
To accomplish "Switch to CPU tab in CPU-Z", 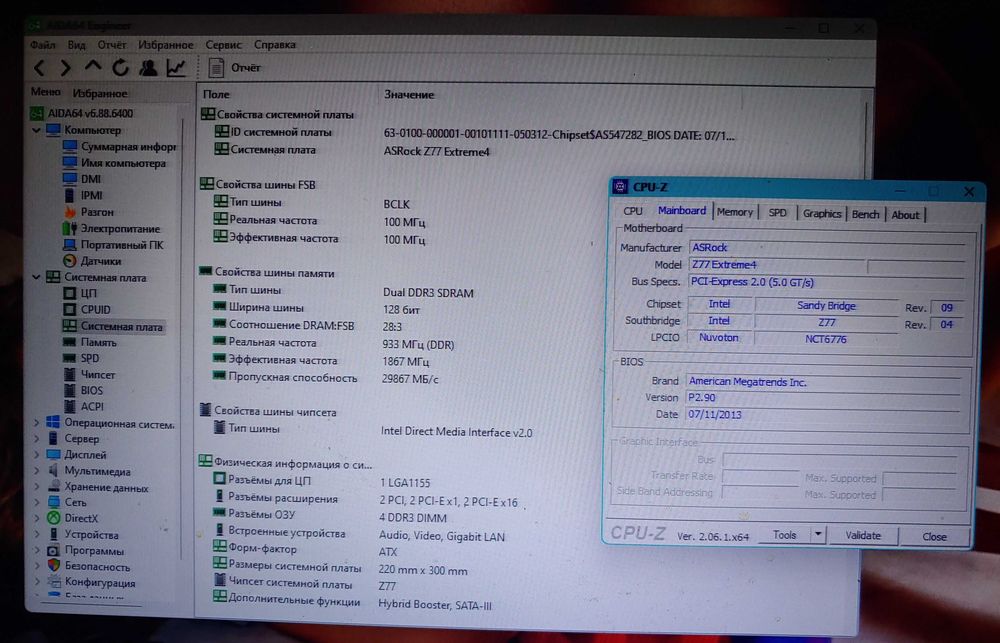I will tap(633, 211).
